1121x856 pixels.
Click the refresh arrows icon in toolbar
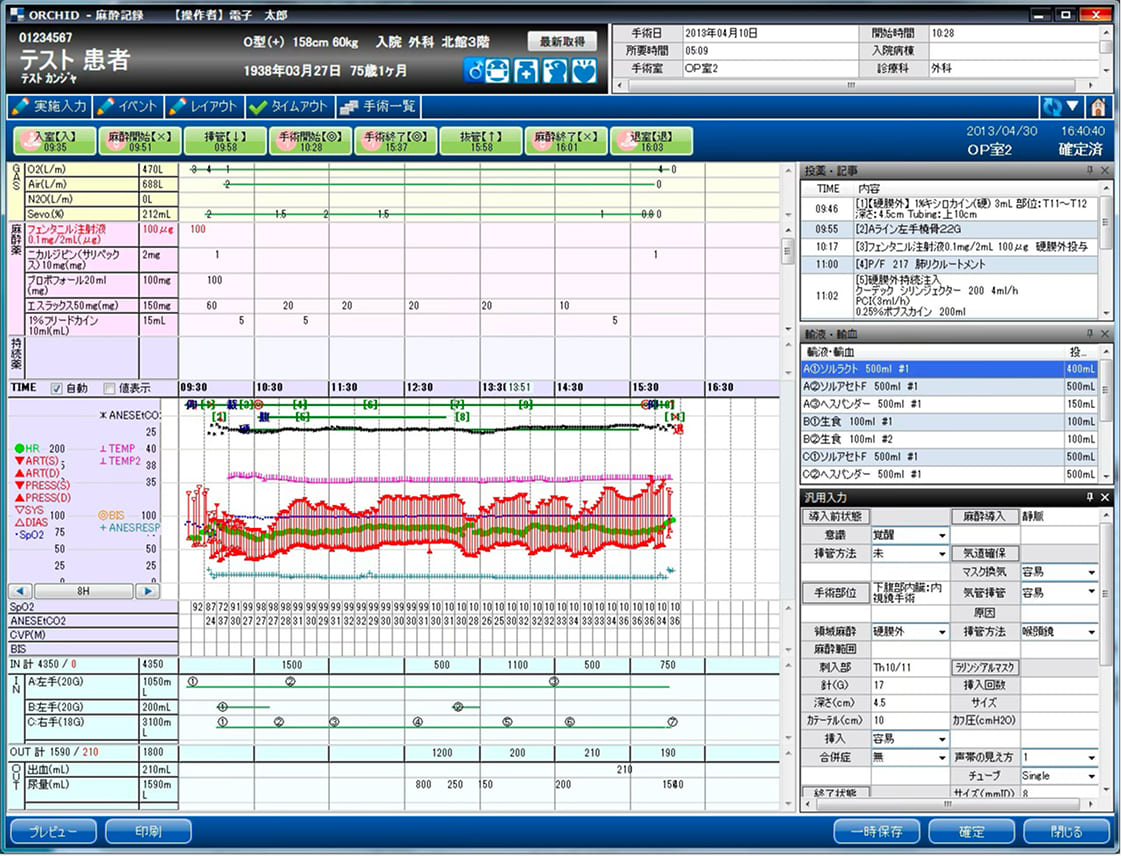point(1051,107)
